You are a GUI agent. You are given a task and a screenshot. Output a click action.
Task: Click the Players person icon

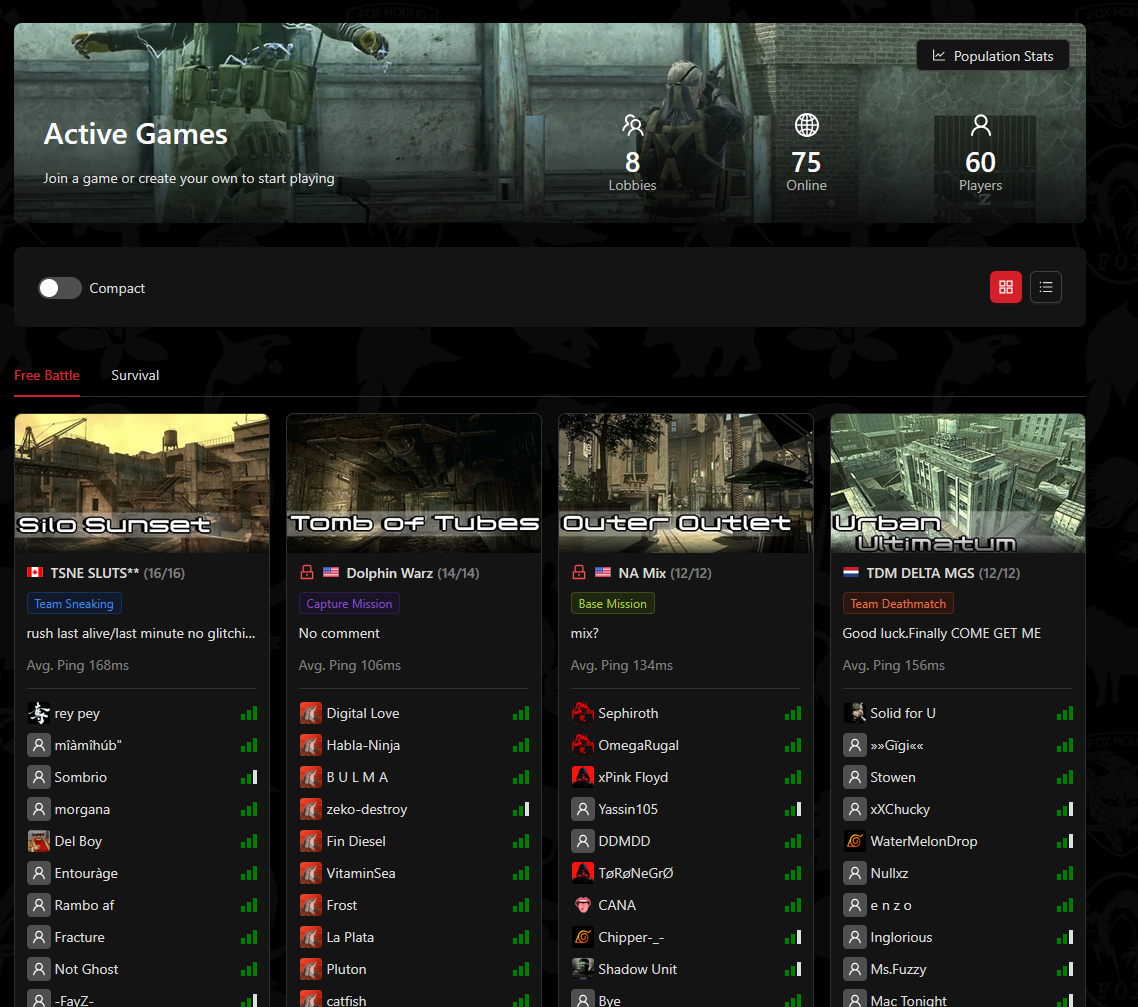click(981, 126)
